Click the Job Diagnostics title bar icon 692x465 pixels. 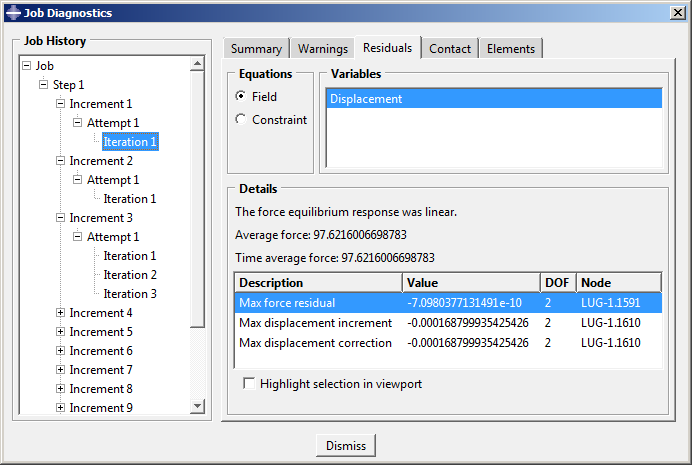click(x=12, y=13)
